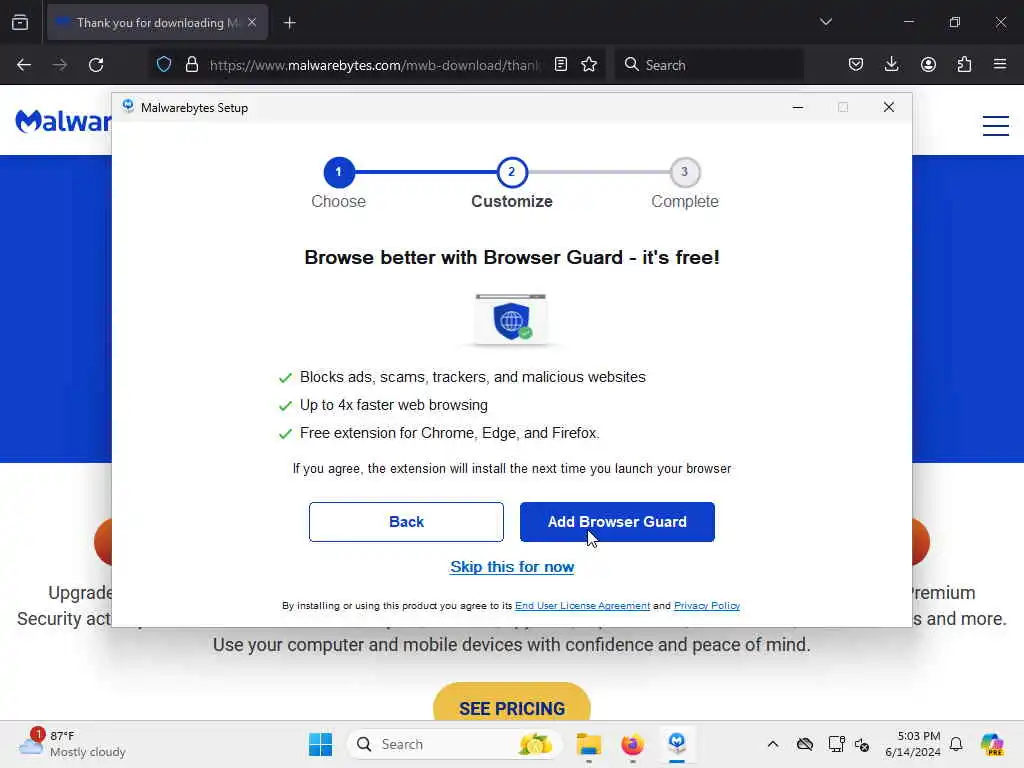Click the Malwarebytes website logo
1024x768 pixels.
(x=63, y=121)
